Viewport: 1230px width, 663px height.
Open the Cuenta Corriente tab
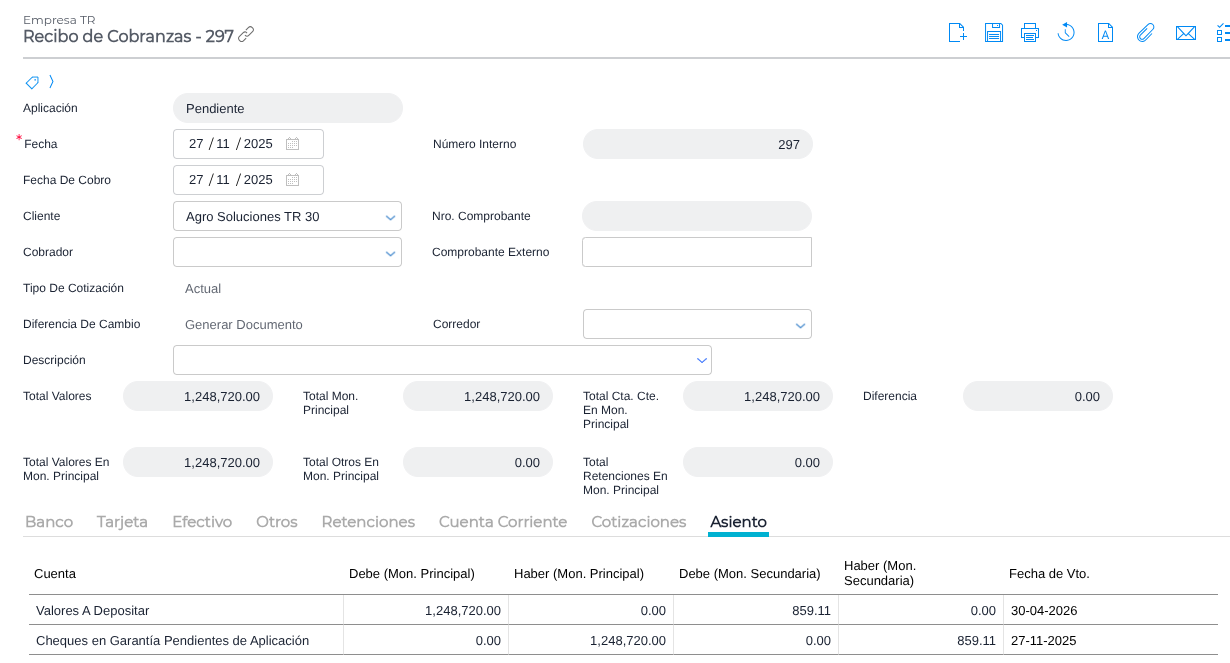(502, 522)
